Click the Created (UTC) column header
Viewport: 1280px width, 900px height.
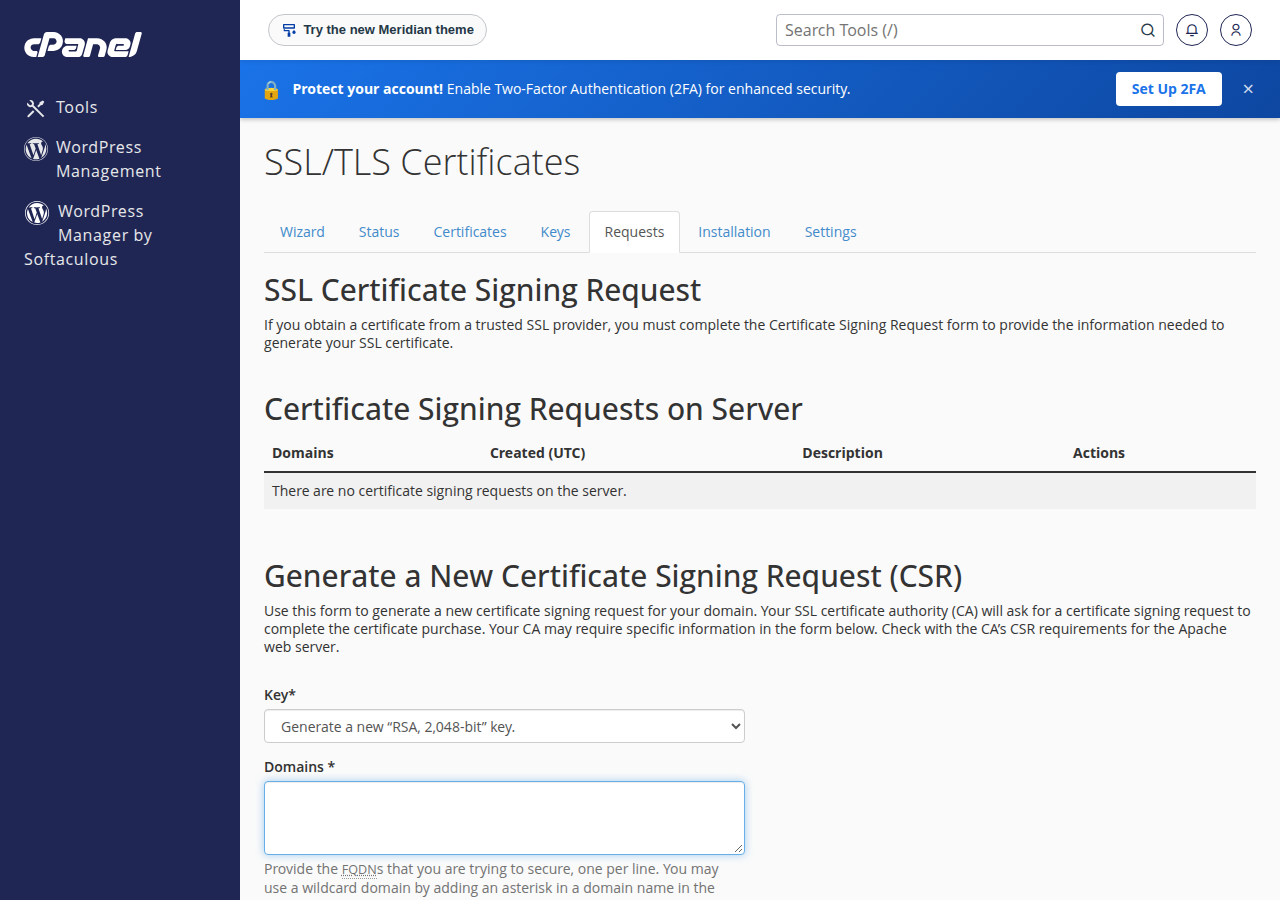tap(538, 453)
